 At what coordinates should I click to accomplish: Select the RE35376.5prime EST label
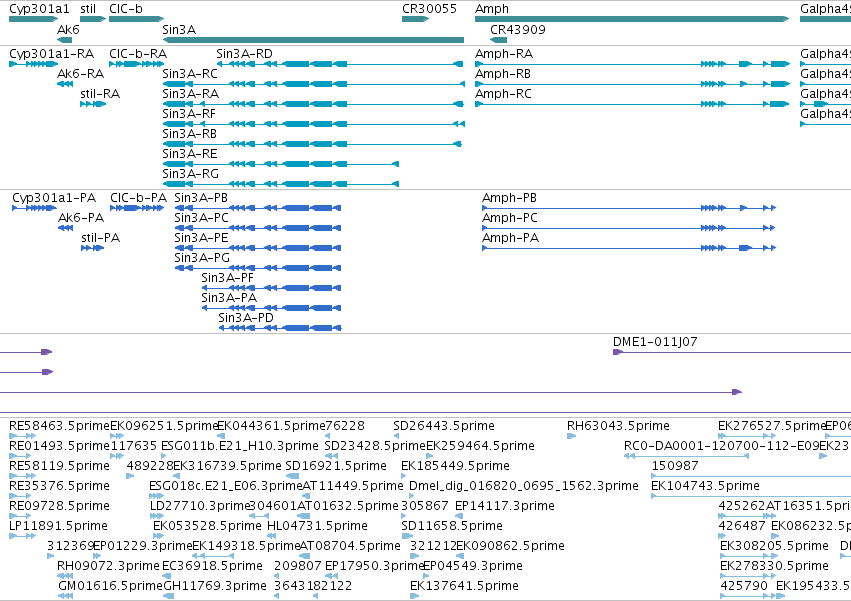(59, 486)
